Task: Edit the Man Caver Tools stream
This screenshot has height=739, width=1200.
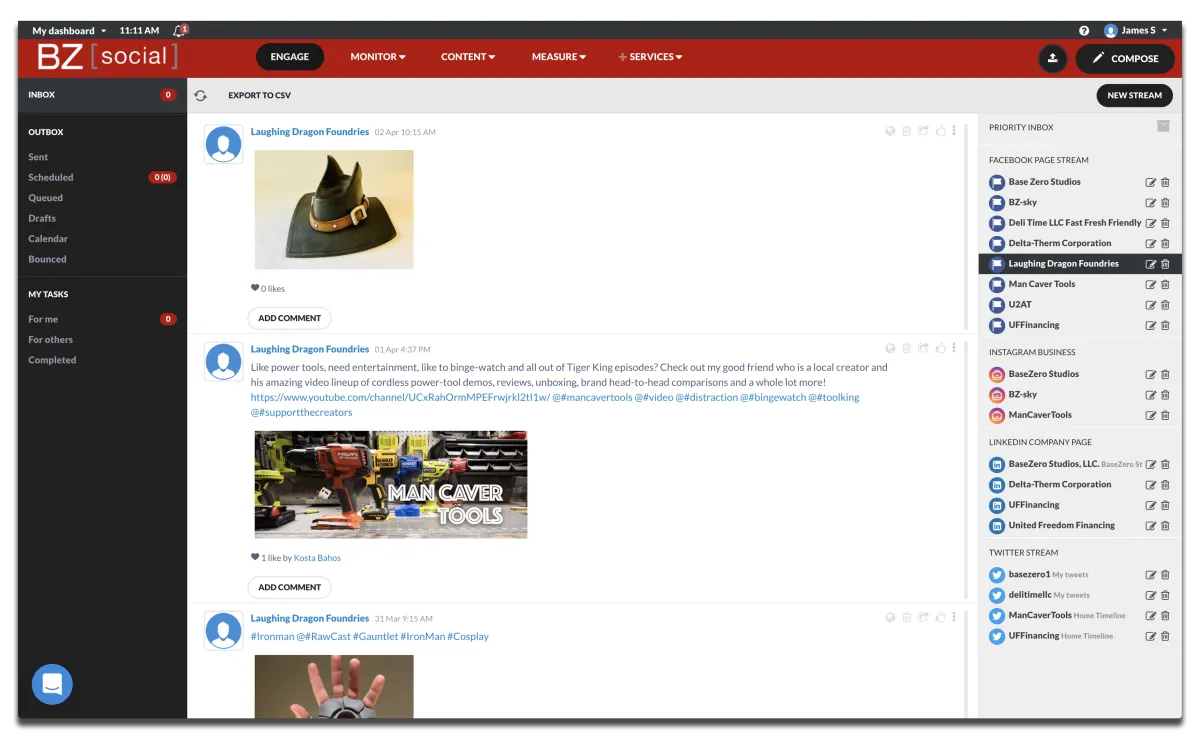Action: click(x=1150, y=285)
